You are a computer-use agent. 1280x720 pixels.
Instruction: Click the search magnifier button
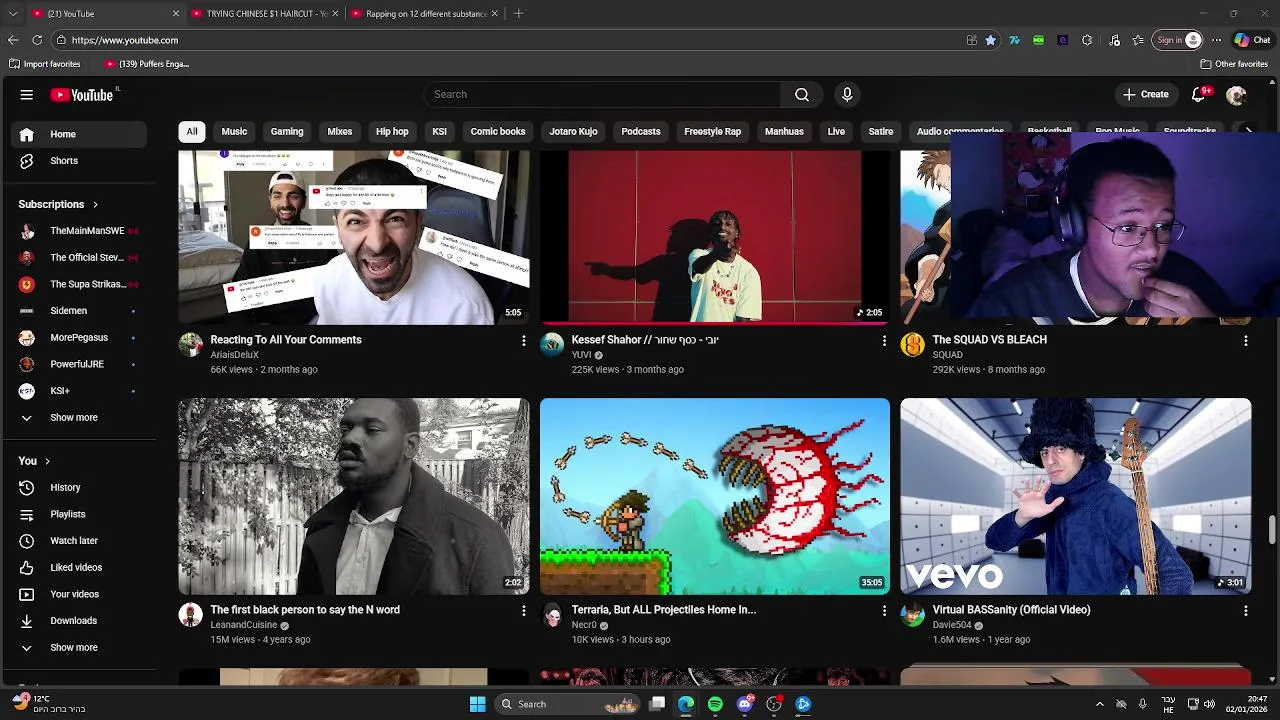802,94
